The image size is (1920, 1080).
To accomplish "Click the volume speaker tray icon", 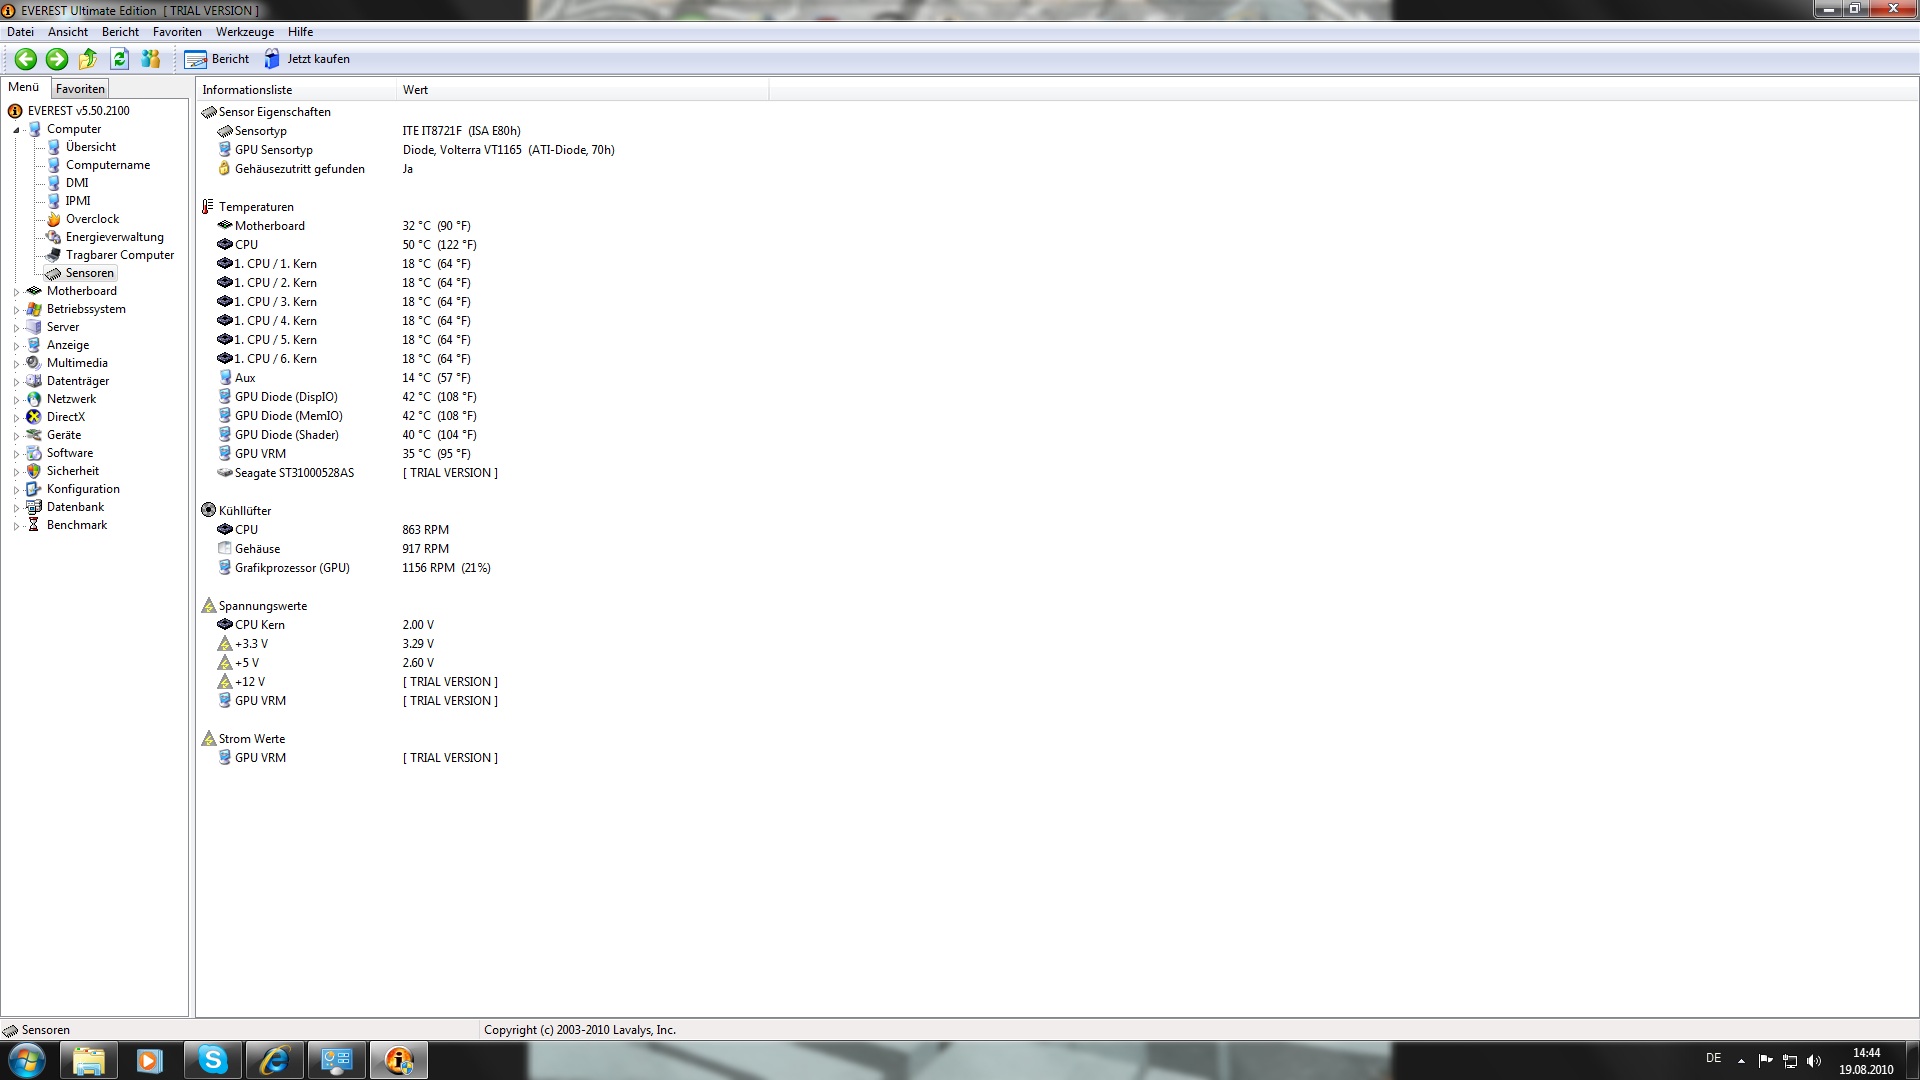I will click(x=1814, y=1061).
